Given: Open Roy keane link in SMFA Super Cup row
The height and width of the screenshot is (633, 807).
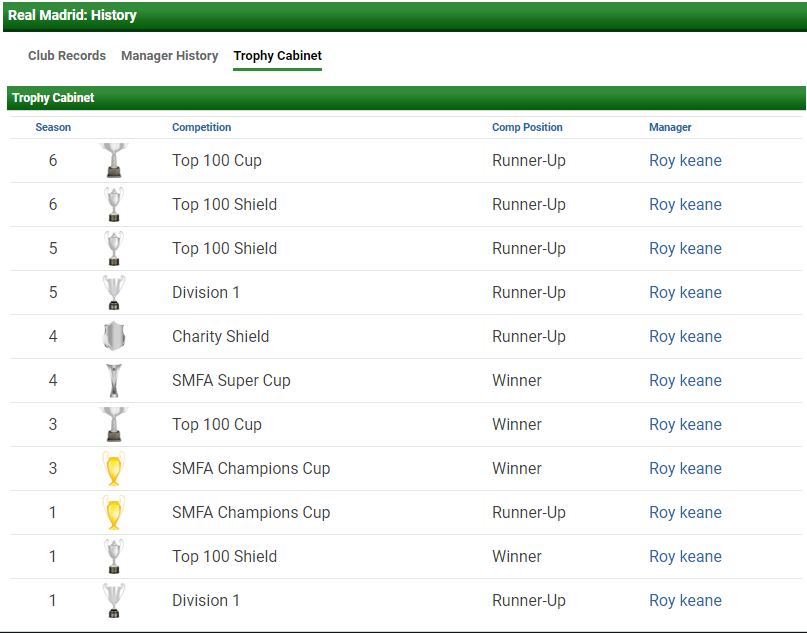Looking at the screenshot, I should click(x=685, y=381).
